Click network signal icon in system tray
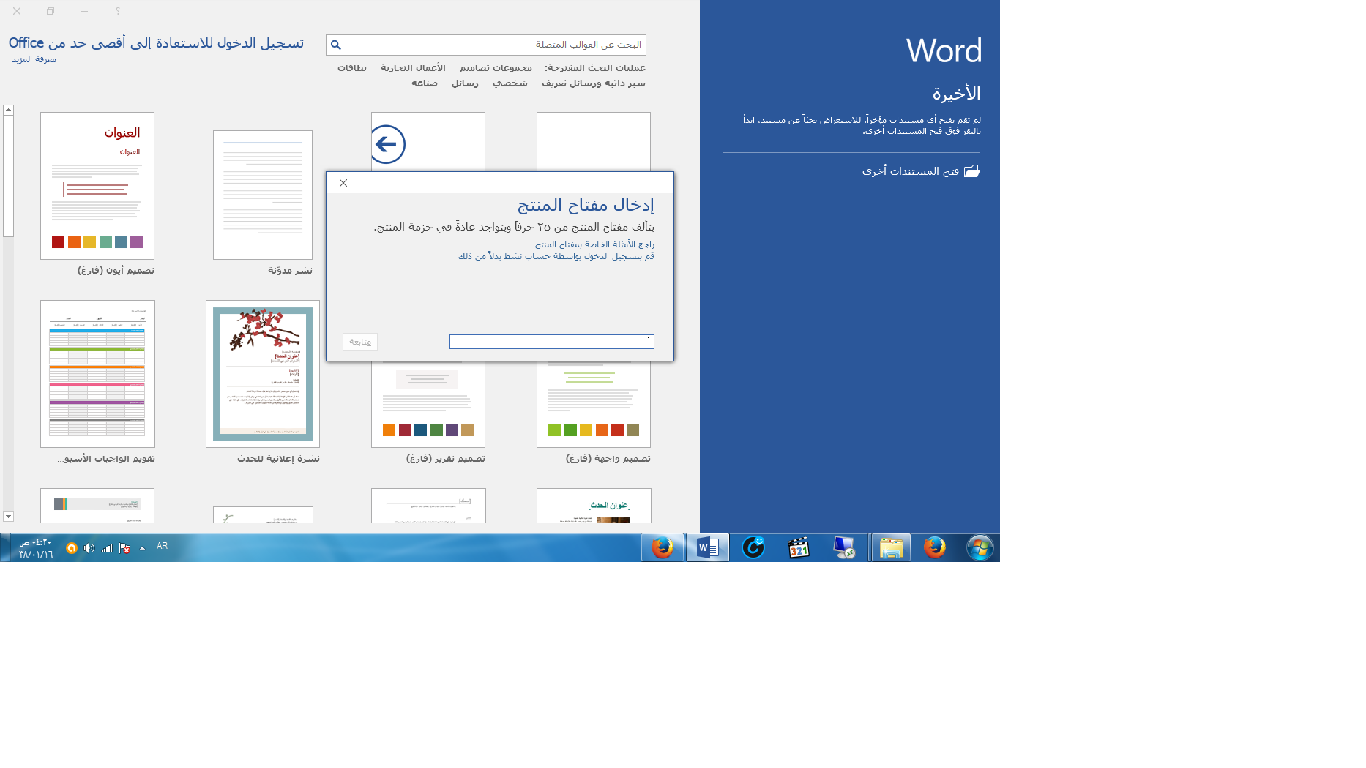The width and height of the screenshot is (1366, 768). (107, 548)
